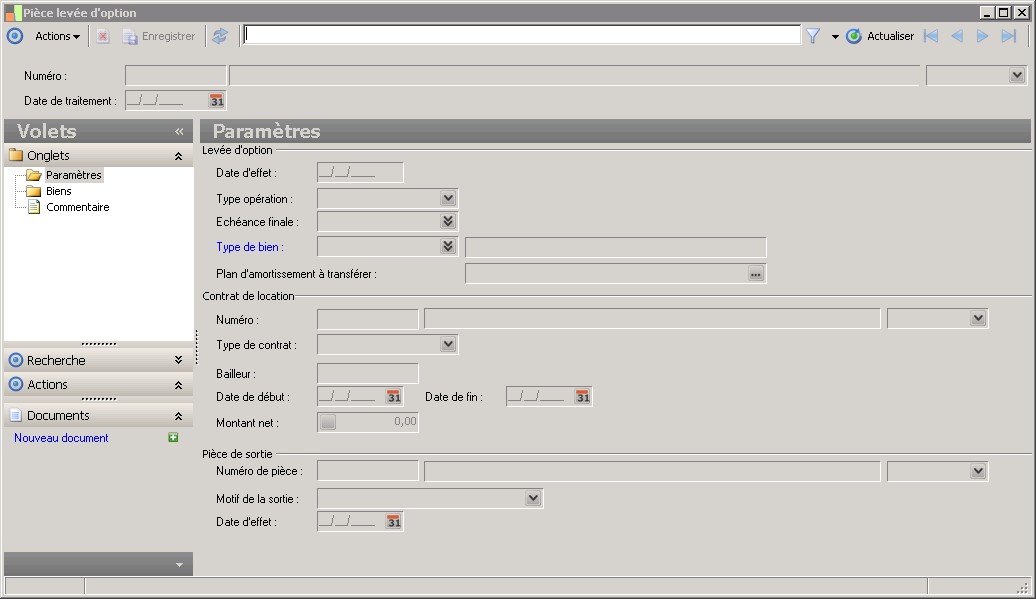Click the Nouveau document link
The image size is (1036, 599).
(61, 438)
